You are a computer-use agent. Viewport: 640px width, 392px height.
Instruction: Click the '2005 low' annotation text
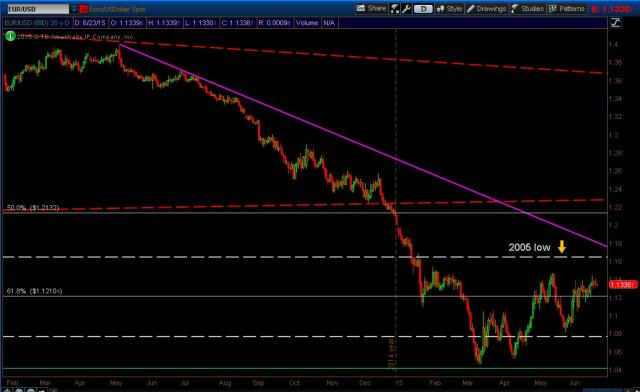(x=529, y=247)
